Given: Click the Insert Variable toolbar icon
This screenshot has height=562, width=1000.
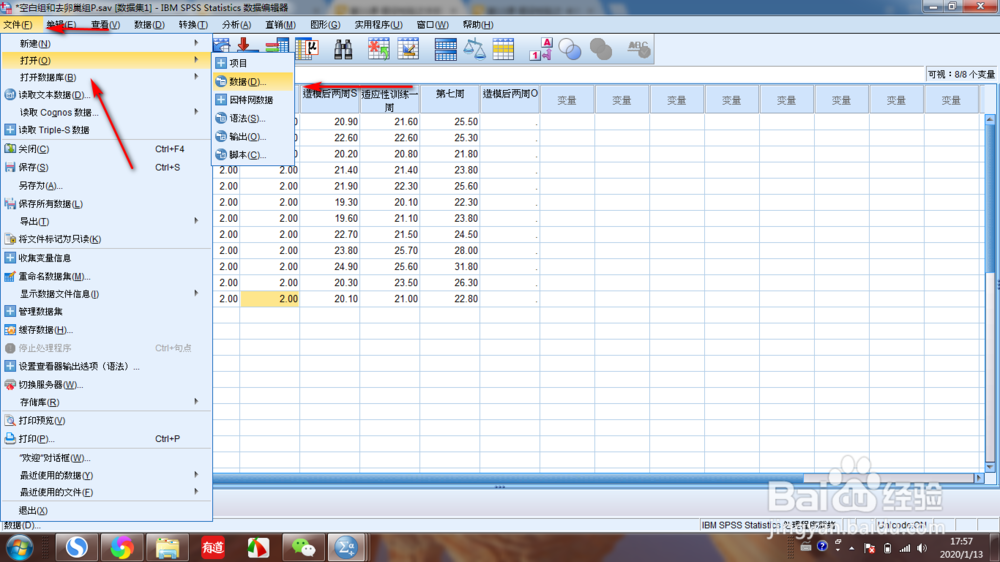Looking at the screenshot, I should [408, 49].
